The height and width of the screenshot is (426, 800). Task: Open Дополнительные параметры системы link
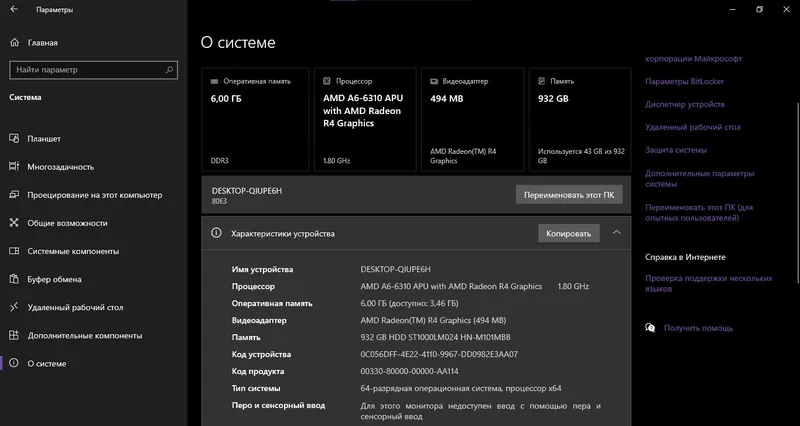coord(699,179)
